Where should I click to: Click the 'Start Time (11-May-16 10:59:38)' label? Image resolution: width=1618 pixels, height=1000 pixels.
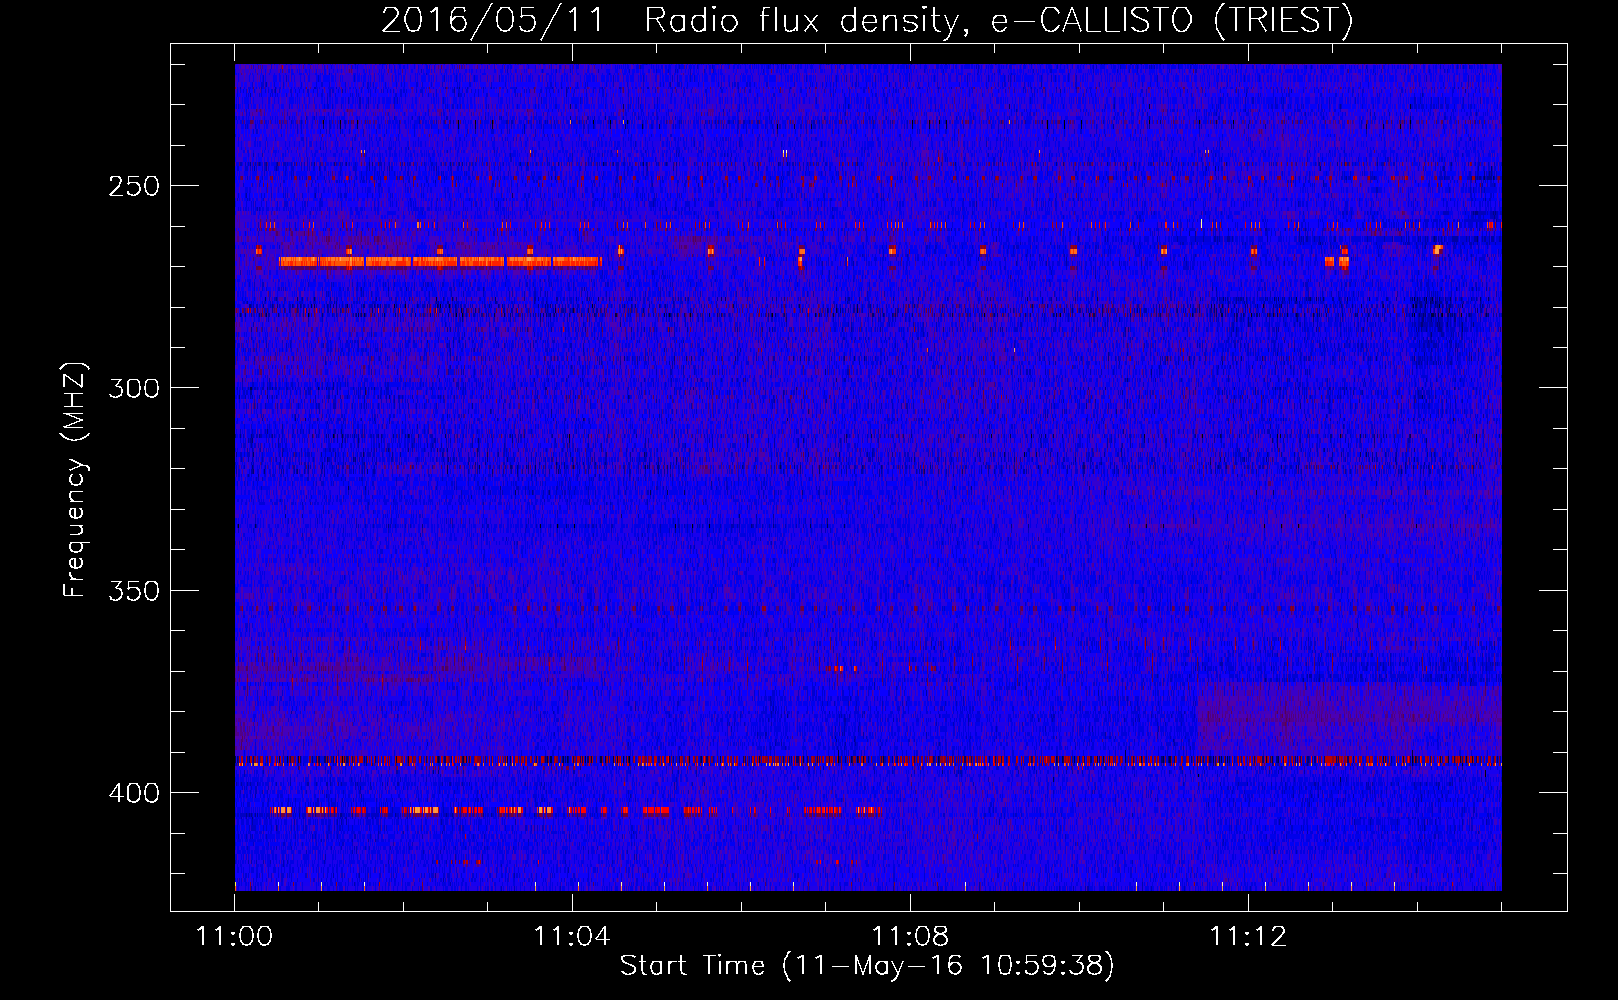pos(867,966)
